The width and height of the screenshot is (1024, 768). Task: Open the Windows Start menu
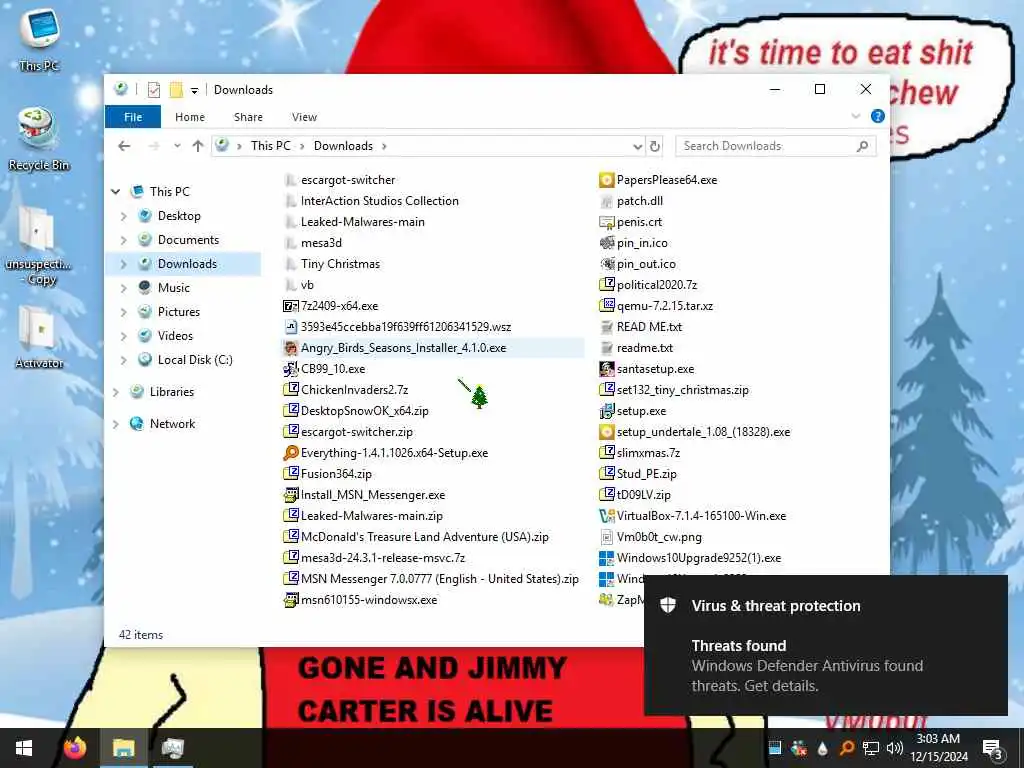point(24,748)
